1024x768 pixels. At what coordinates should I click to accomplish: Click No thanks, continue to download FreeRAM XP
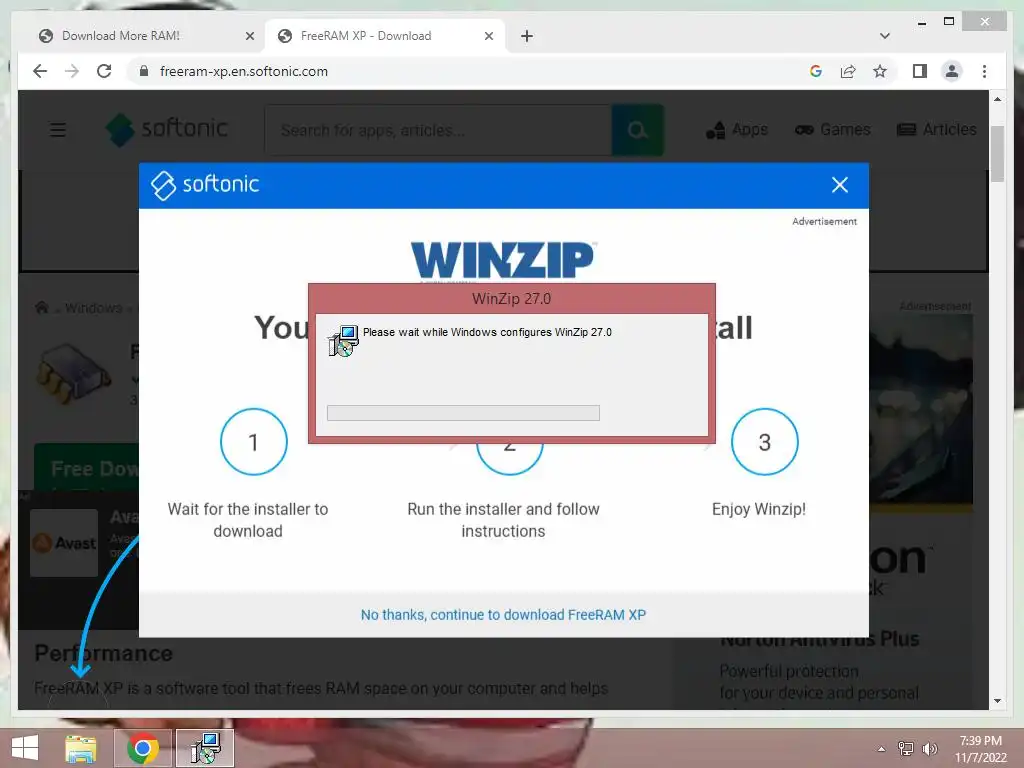coord(503,615)
